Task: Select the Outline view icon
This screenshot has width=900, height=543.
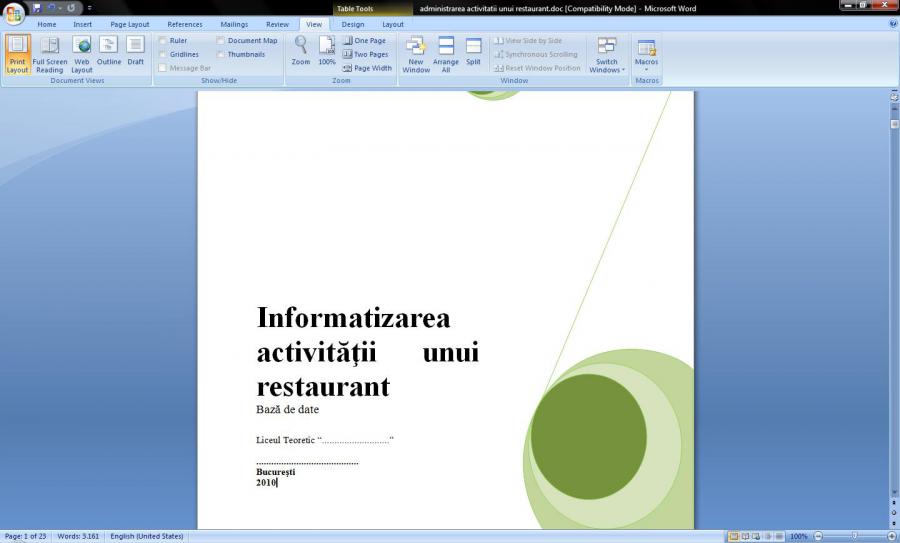Action: (x=109, y=51)
